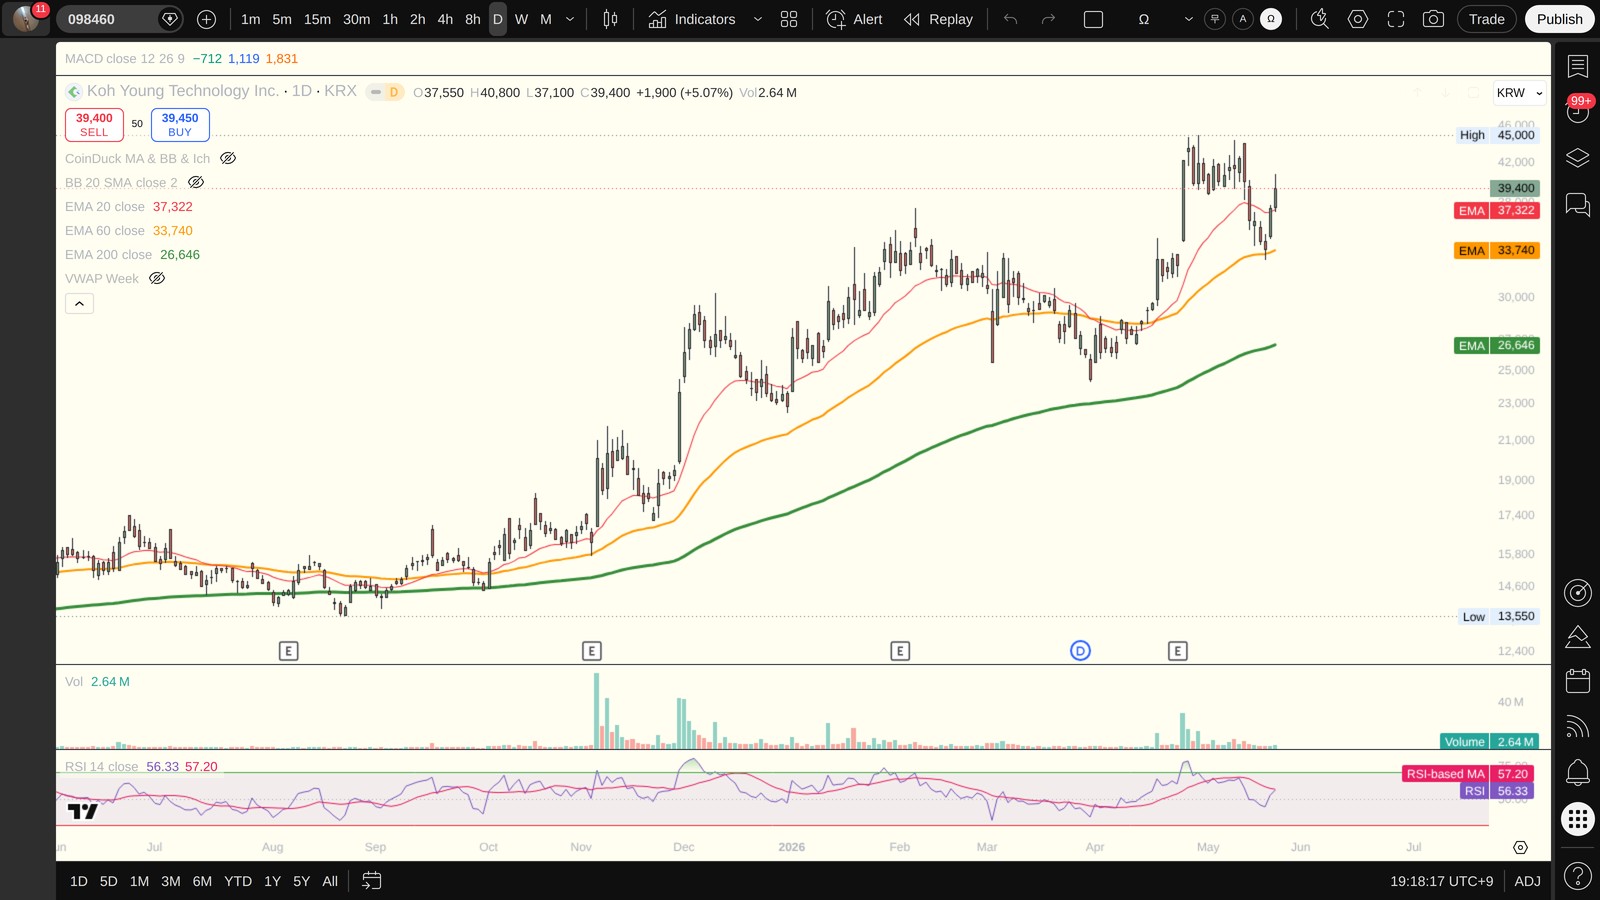Open the candlestick chart type selector
This screenshot has height=900, width=1600.
[610, 19]
